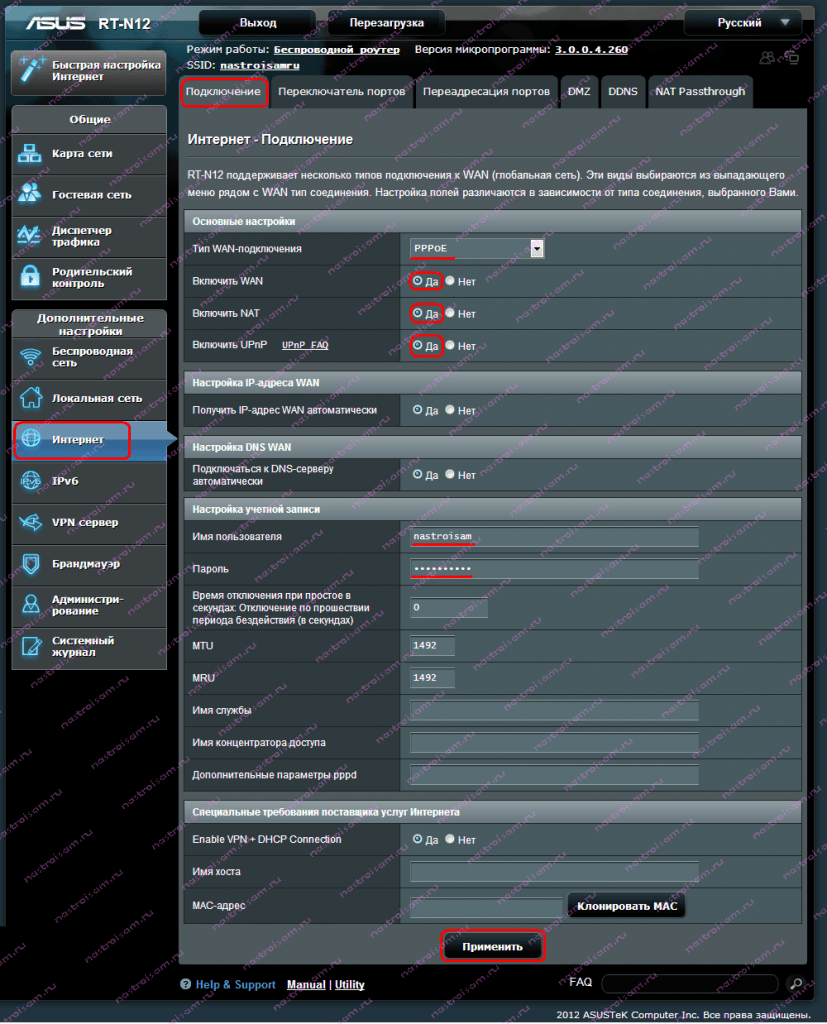827x1024 pixels.
Task: Switch to the DMZ tab
Action: (x=579, y=91)
